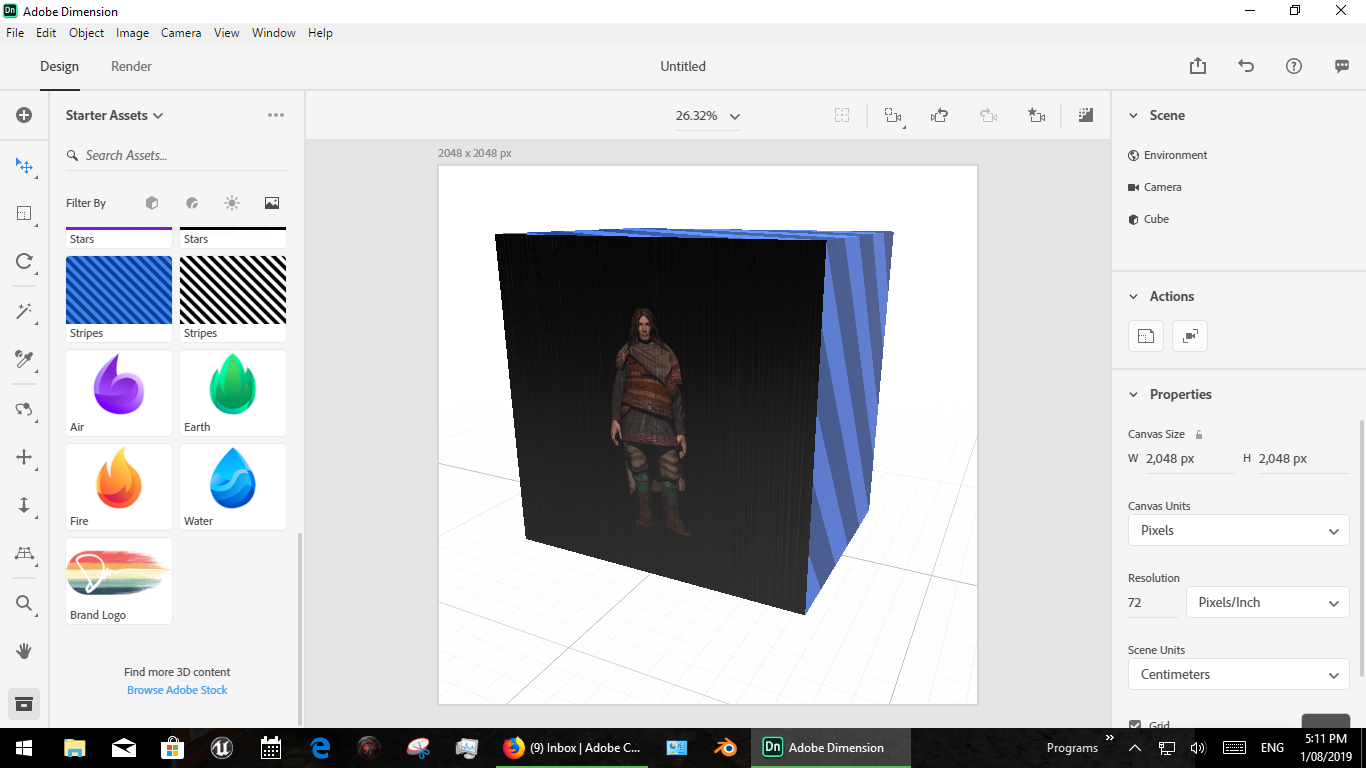Select the Zoom magnifier tool
The image size is (1366, 768).
tap(24, 603)
